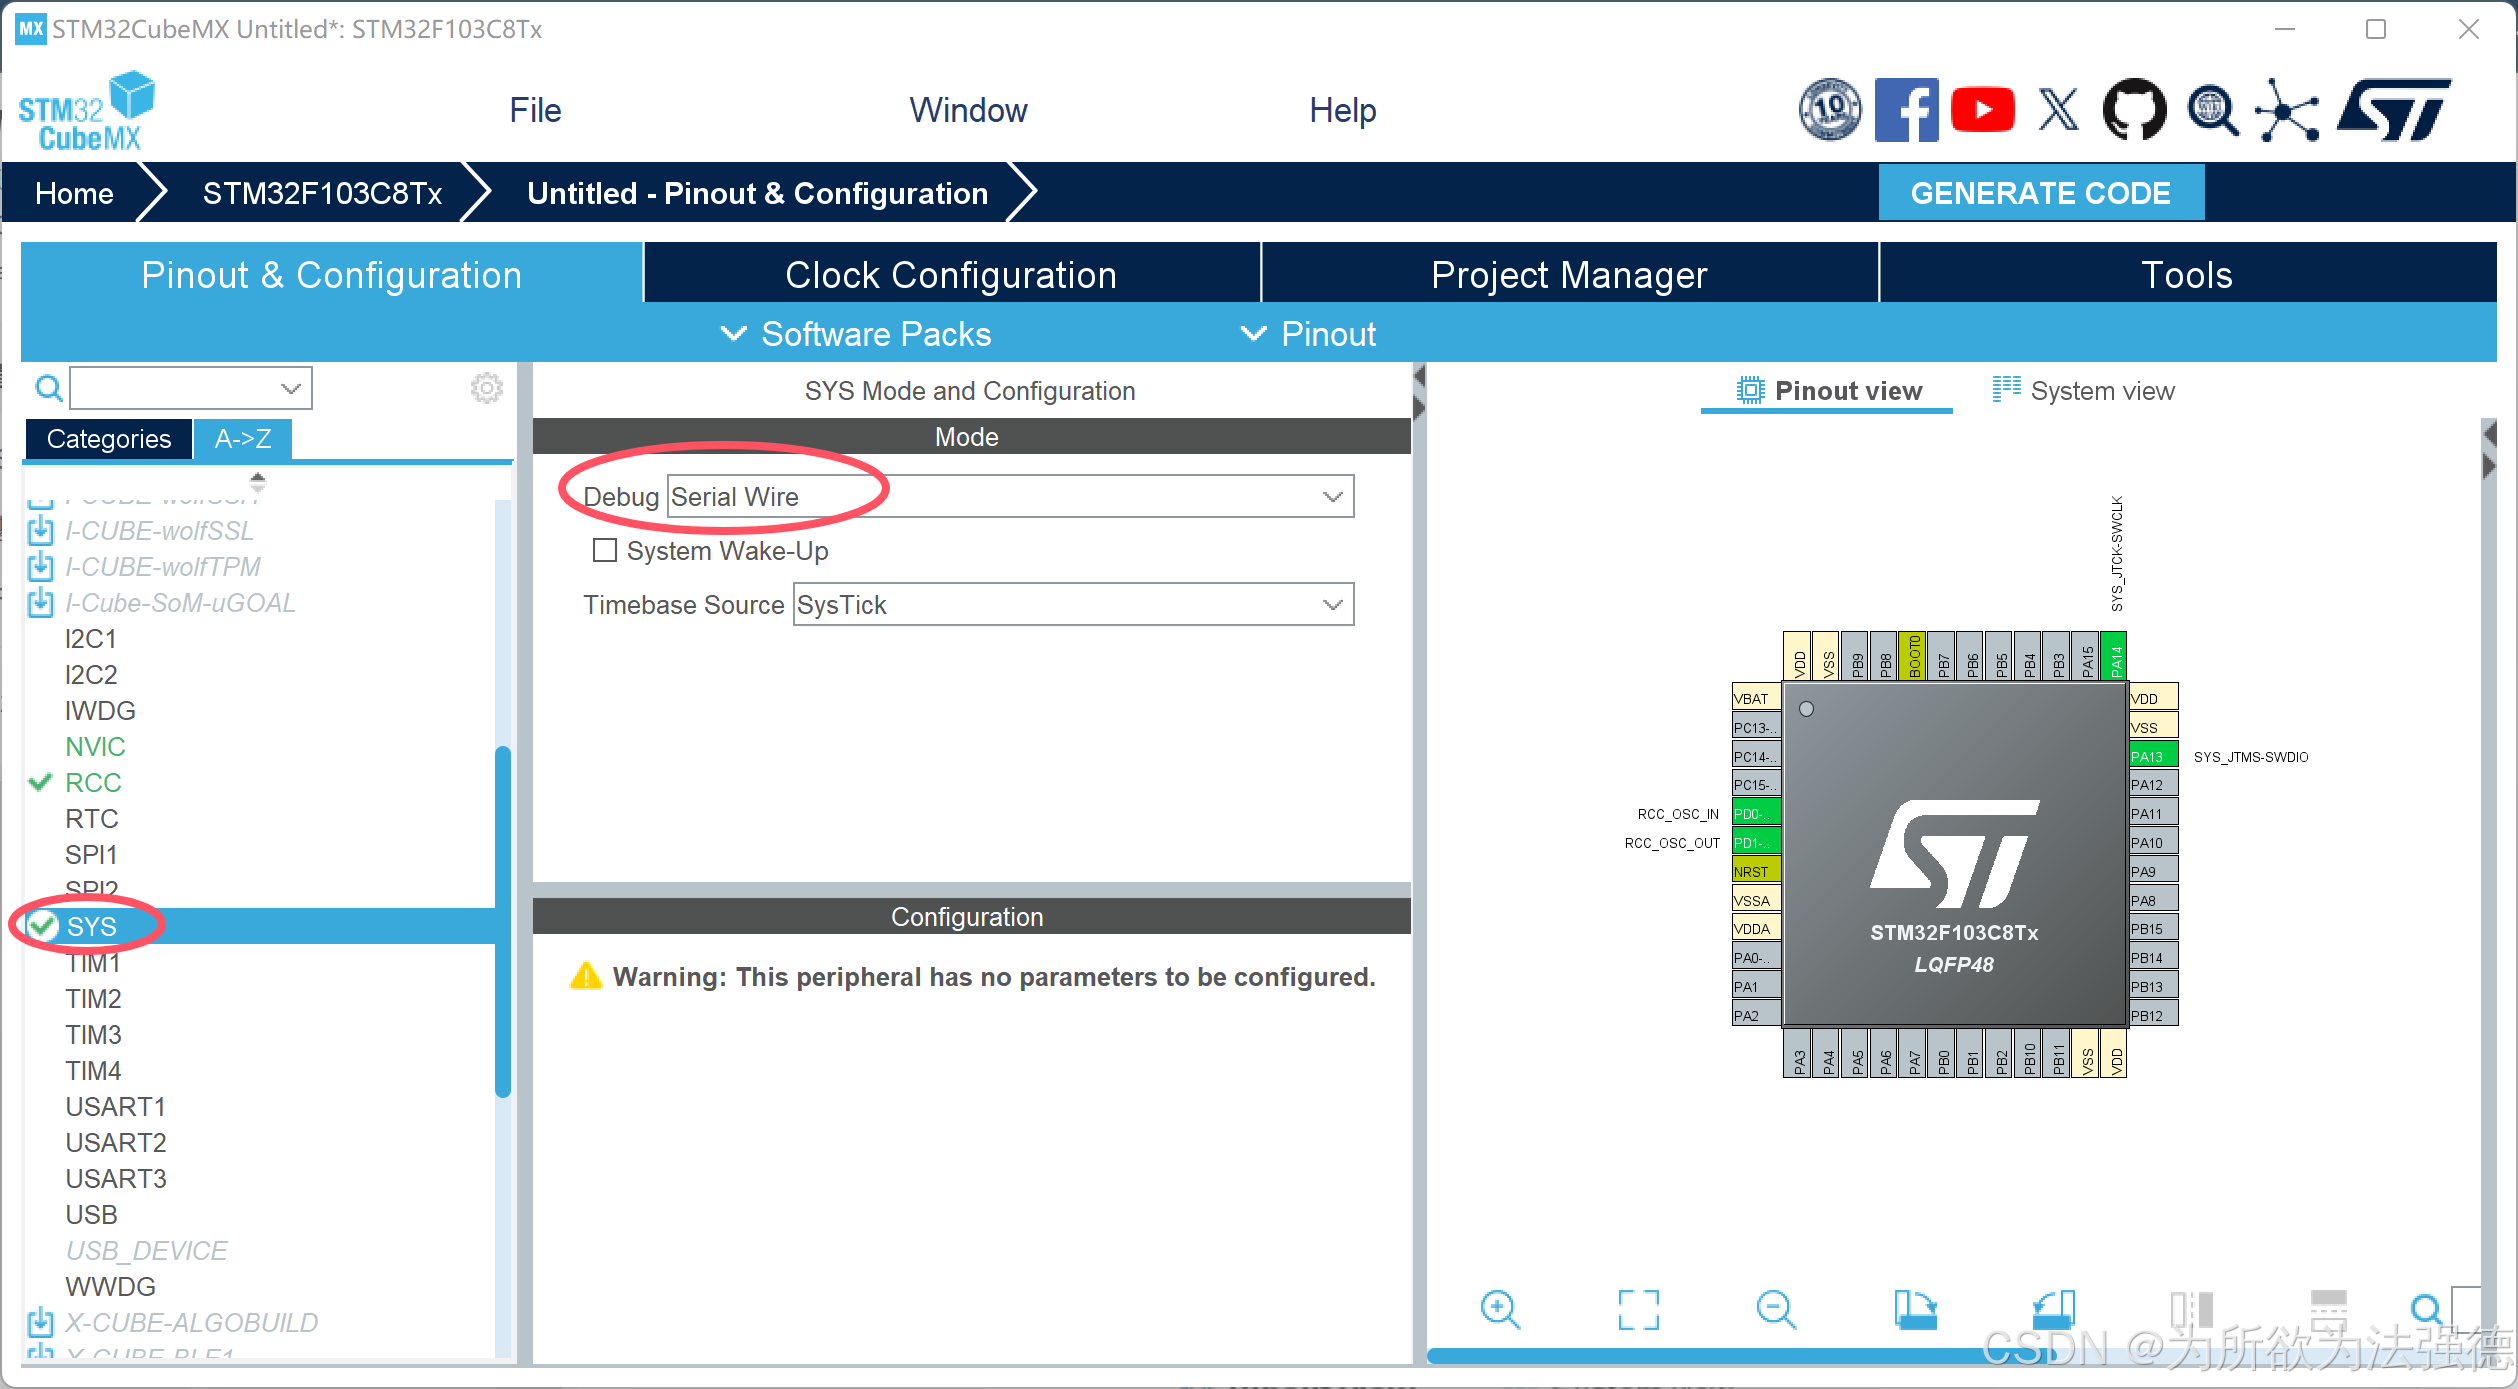Click the zoom in pinout icon
Viewport: 2518px width, 1389px height.
point(1500,1308)
